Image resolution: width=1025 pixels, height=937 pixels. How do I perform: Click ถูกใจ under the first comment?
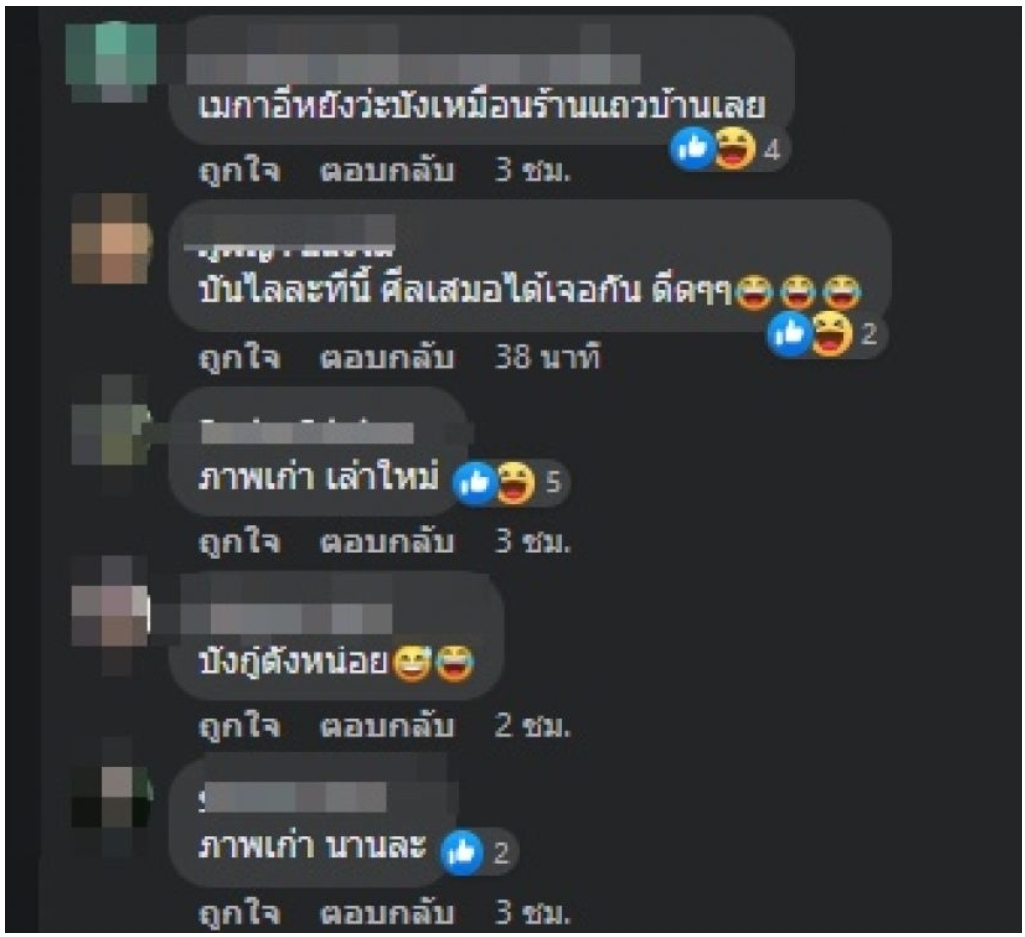pos(240,171)
